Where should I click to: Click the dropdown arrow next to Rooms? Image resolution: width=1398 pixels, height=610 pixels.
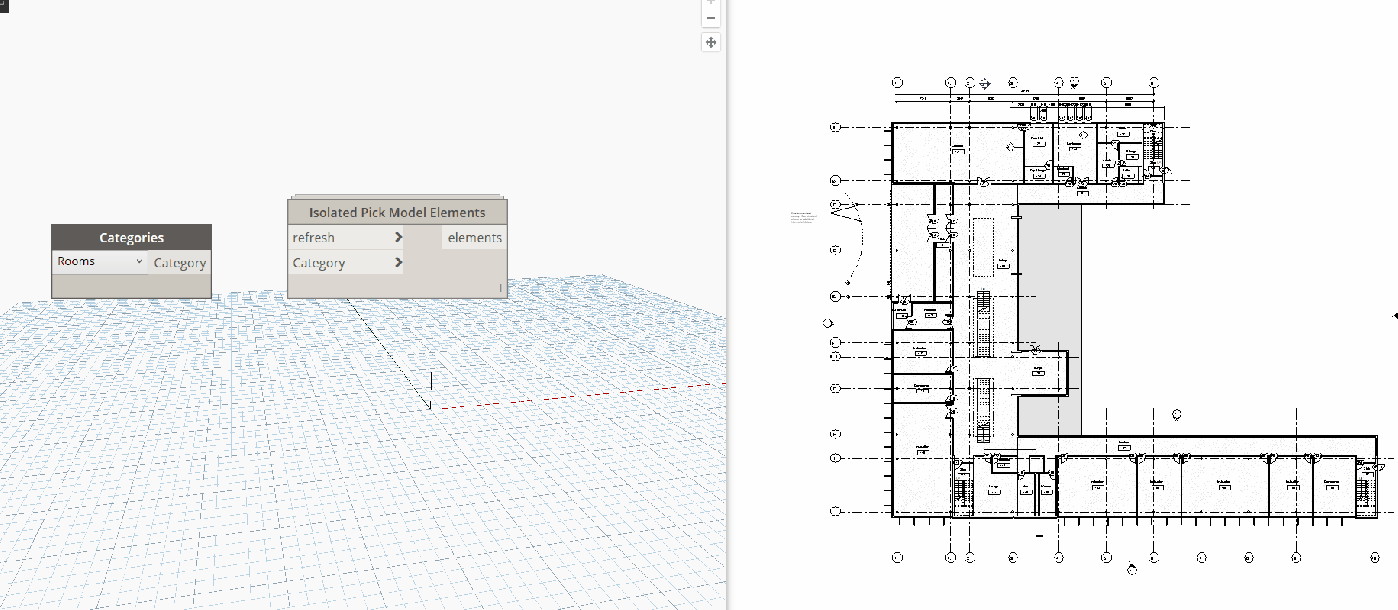coord(138,261)
